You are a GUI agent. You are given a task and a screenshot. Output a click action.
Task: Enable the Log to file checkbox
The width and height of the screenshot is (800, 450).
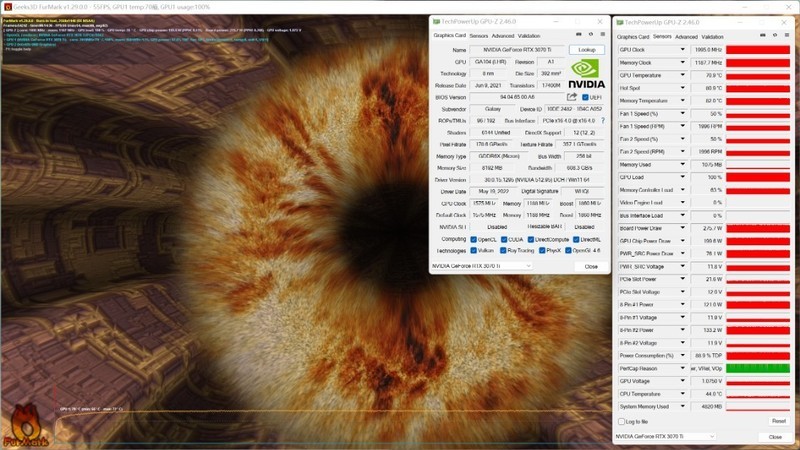pos(622,422)
